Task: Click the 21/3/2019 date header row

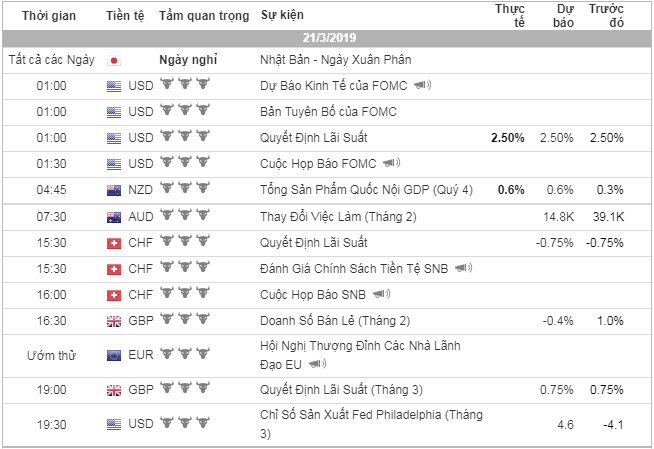Action: tap(327, 38)
